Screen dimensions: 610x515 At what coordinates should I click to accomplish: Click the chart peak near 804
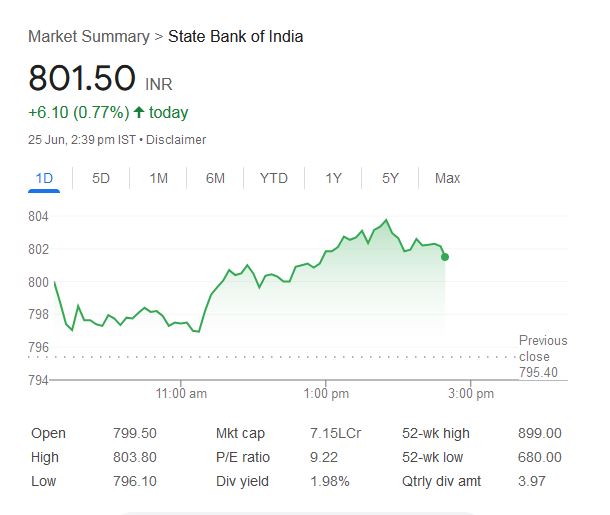(386, 220)
